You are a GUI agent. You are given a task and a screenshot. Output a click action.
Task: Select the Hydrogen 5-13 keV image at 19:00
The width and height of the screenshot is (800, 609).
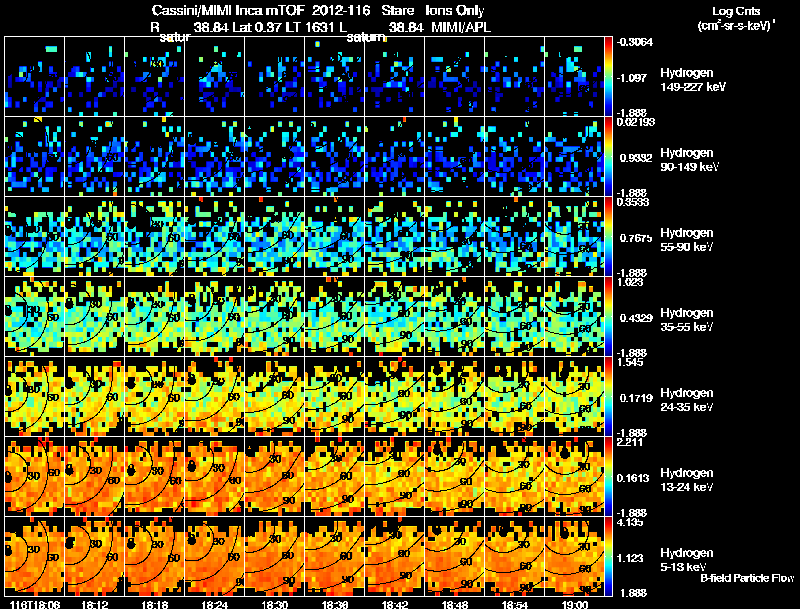click(574, 557)
